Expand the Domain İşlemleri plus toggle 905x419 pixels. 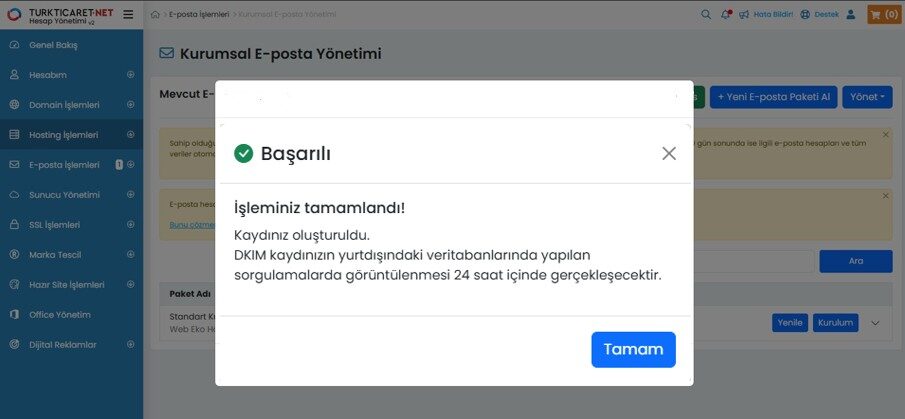[x=130, y=104]
